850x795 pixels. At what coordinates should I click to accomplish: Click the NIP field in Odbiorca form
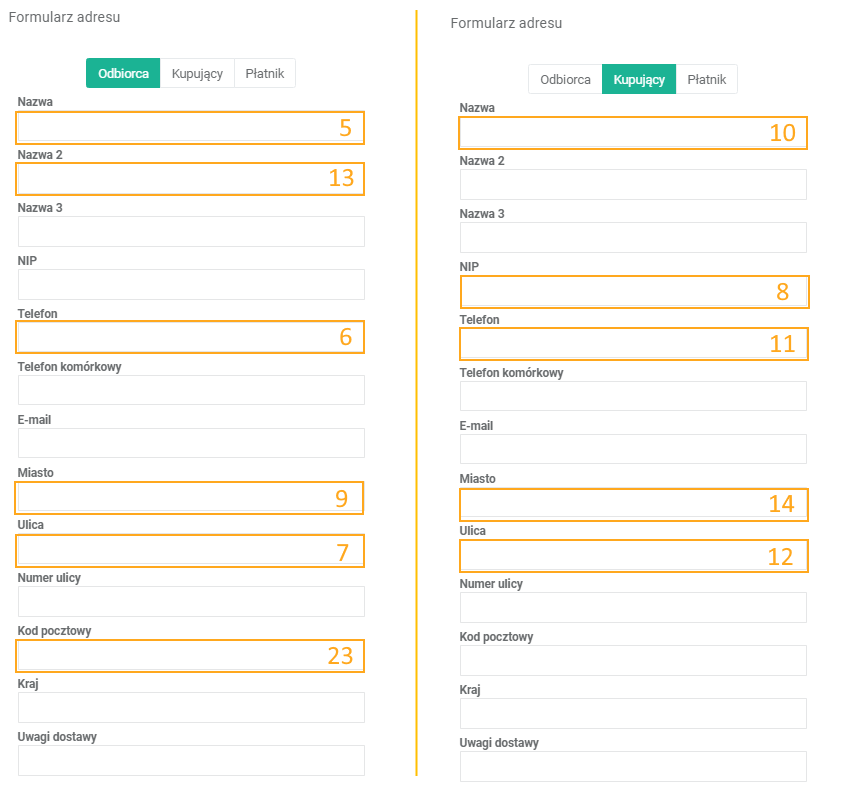click(190, 284)
